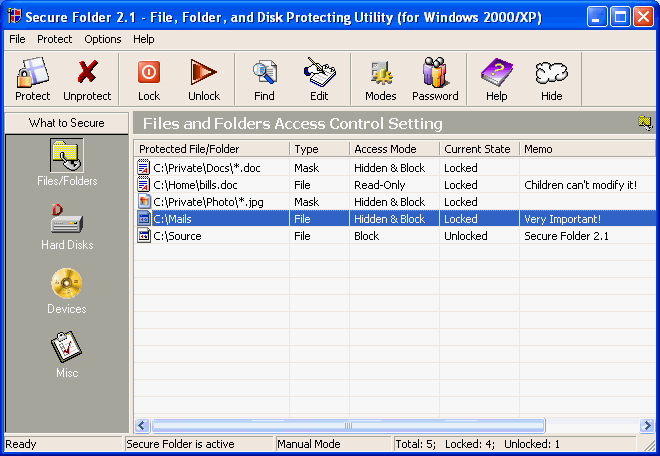Screen dimensions: 660x456
Task: Click the memo "Secure Folder 2.1"
Action: pyautogui.click(x=566, y=236)
